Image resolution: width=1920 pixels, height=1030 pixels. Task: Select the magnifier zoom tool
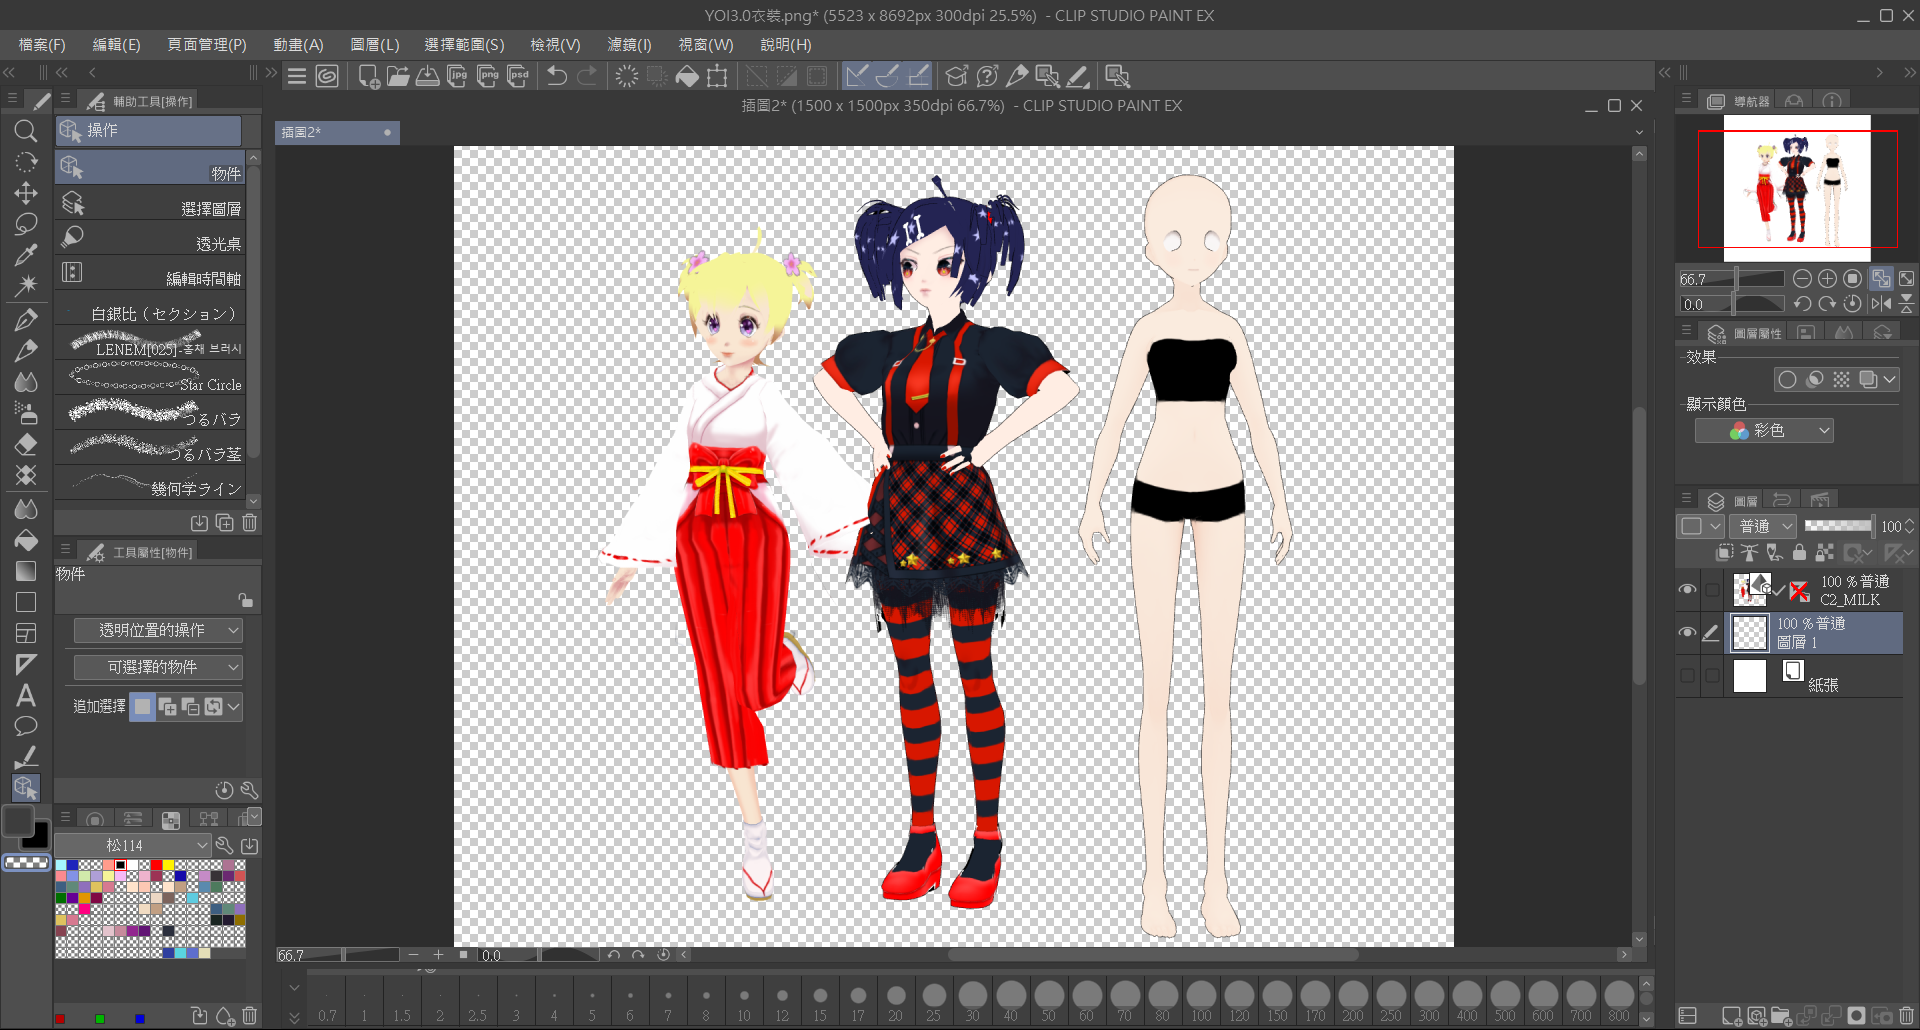click(26, 131)
